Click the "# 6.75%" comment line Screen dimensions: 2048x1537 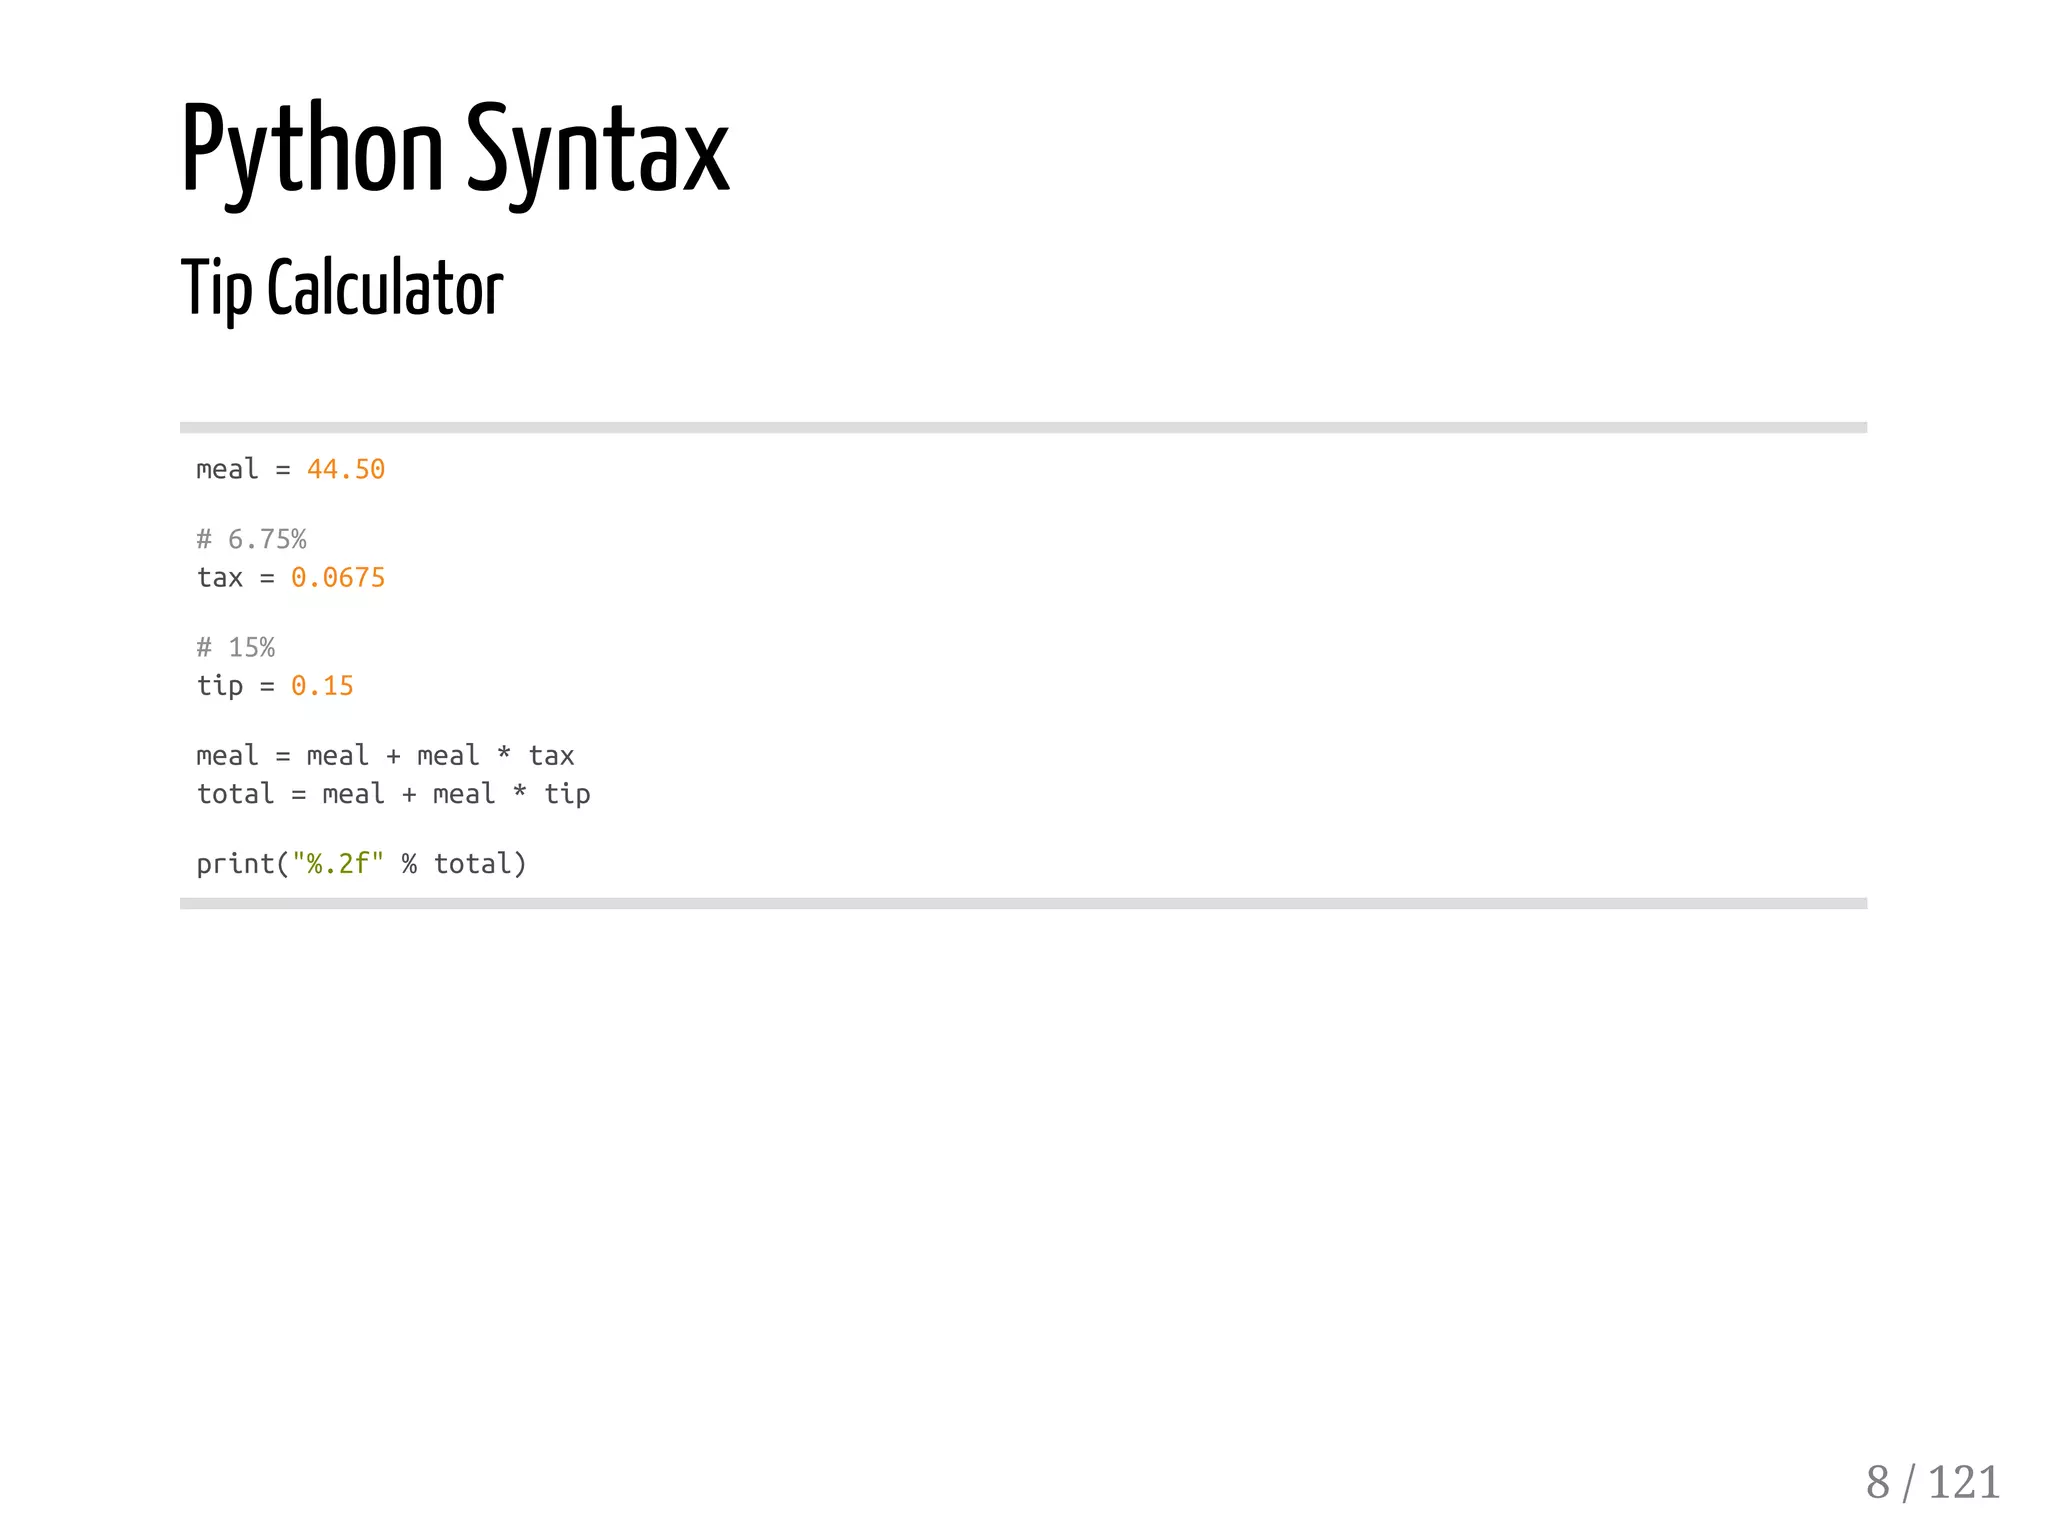(251, 540)
